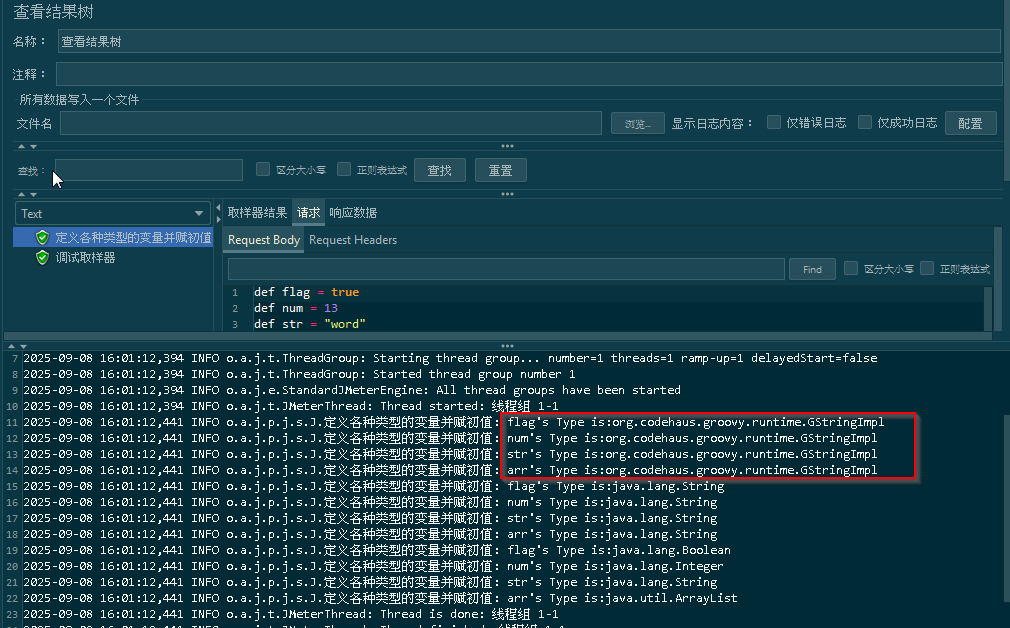The image size is (1010, 628).
Task: Switch to 取样器结果 tab
Action: (x=257, y=213)
